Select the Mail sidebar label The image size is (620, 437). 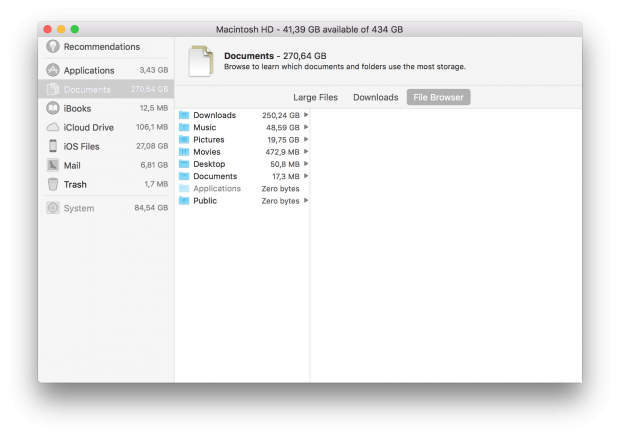point(72,165)
